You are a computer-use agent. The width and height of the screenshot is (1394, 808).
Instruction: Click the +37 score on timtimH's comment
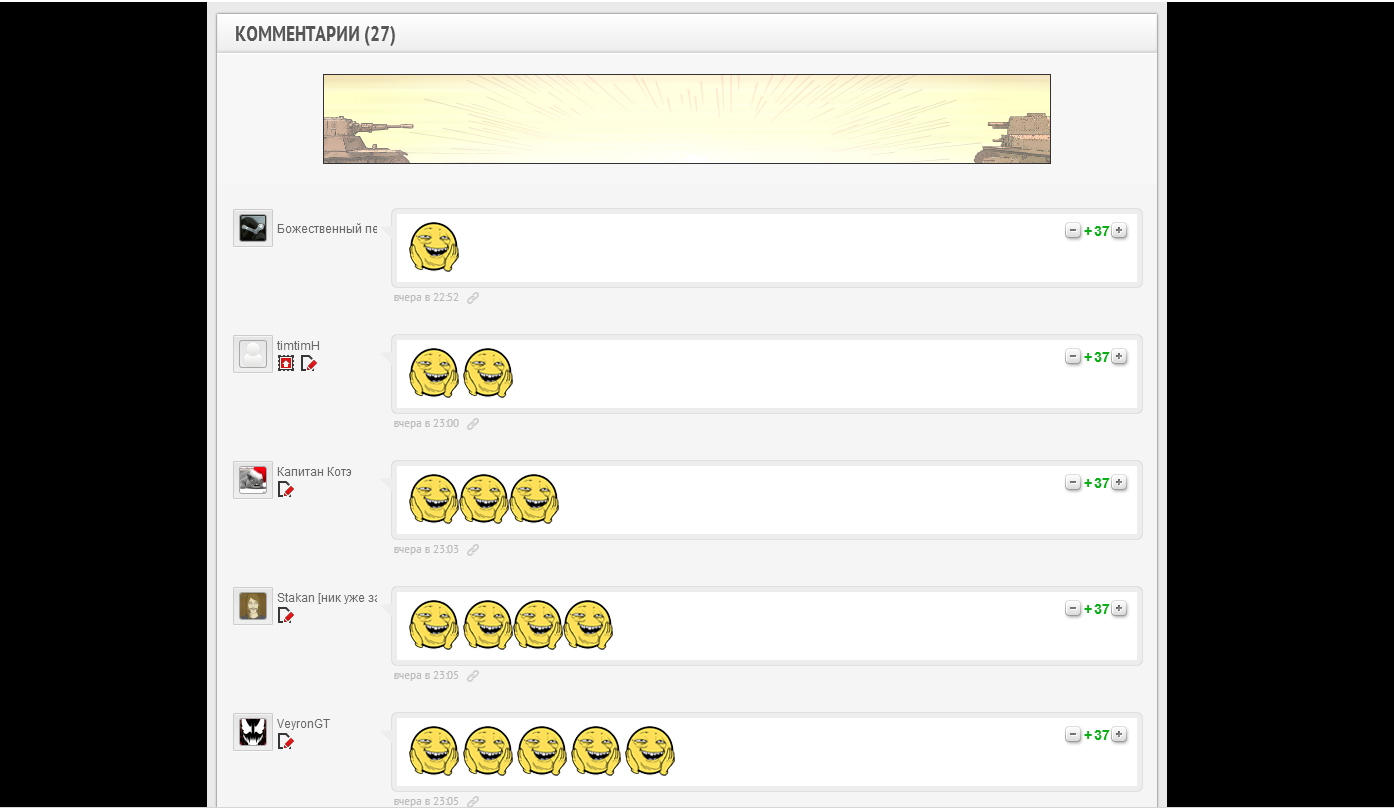click(1097, 357)
